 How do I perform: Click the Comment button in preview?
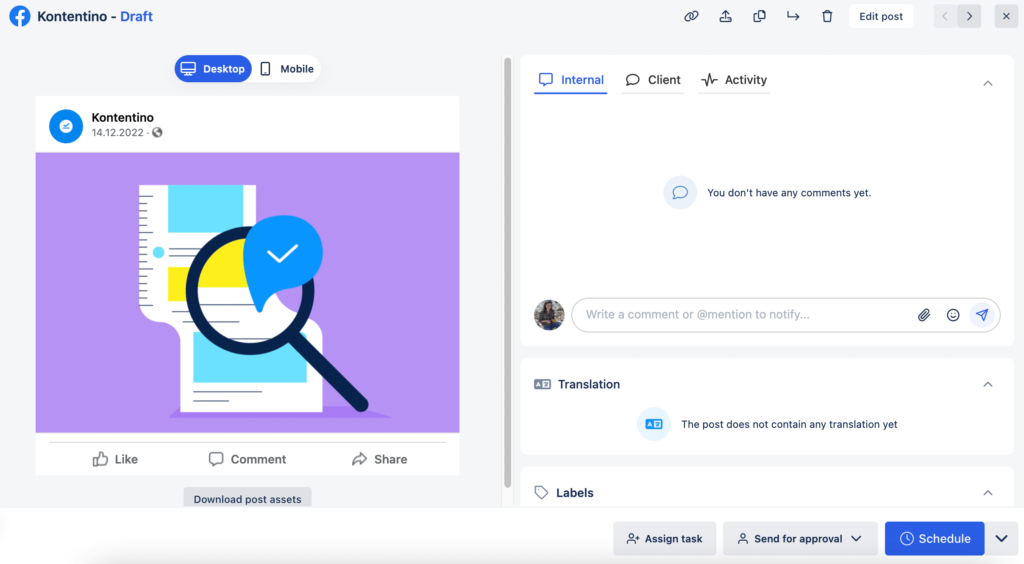(x=248, y=460)
